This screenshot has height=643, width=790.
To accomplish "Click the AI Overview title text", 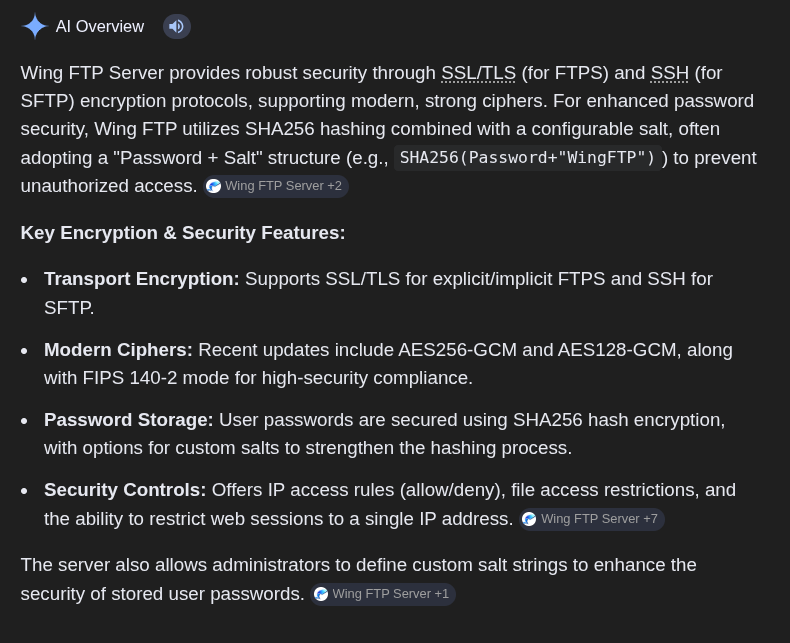I will pyautogui.click(x=100, y=26).
